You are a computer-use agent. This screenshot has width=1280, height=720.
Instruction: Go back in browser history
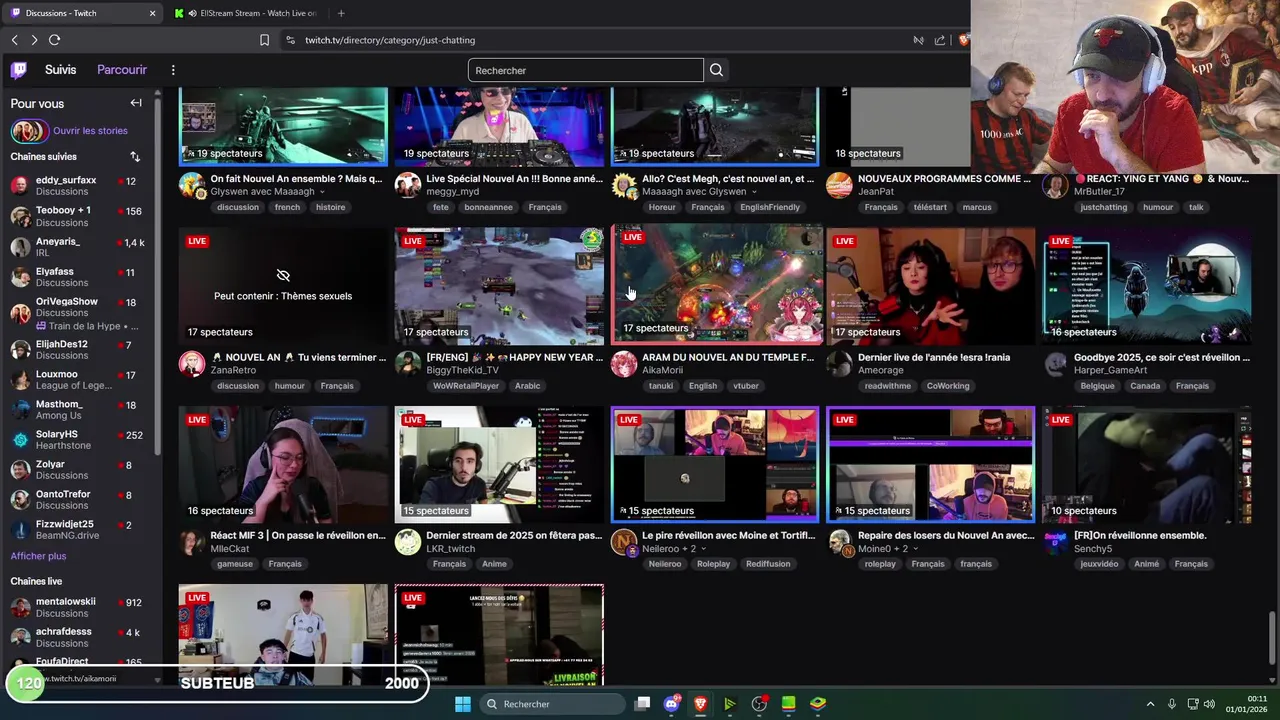14,40
